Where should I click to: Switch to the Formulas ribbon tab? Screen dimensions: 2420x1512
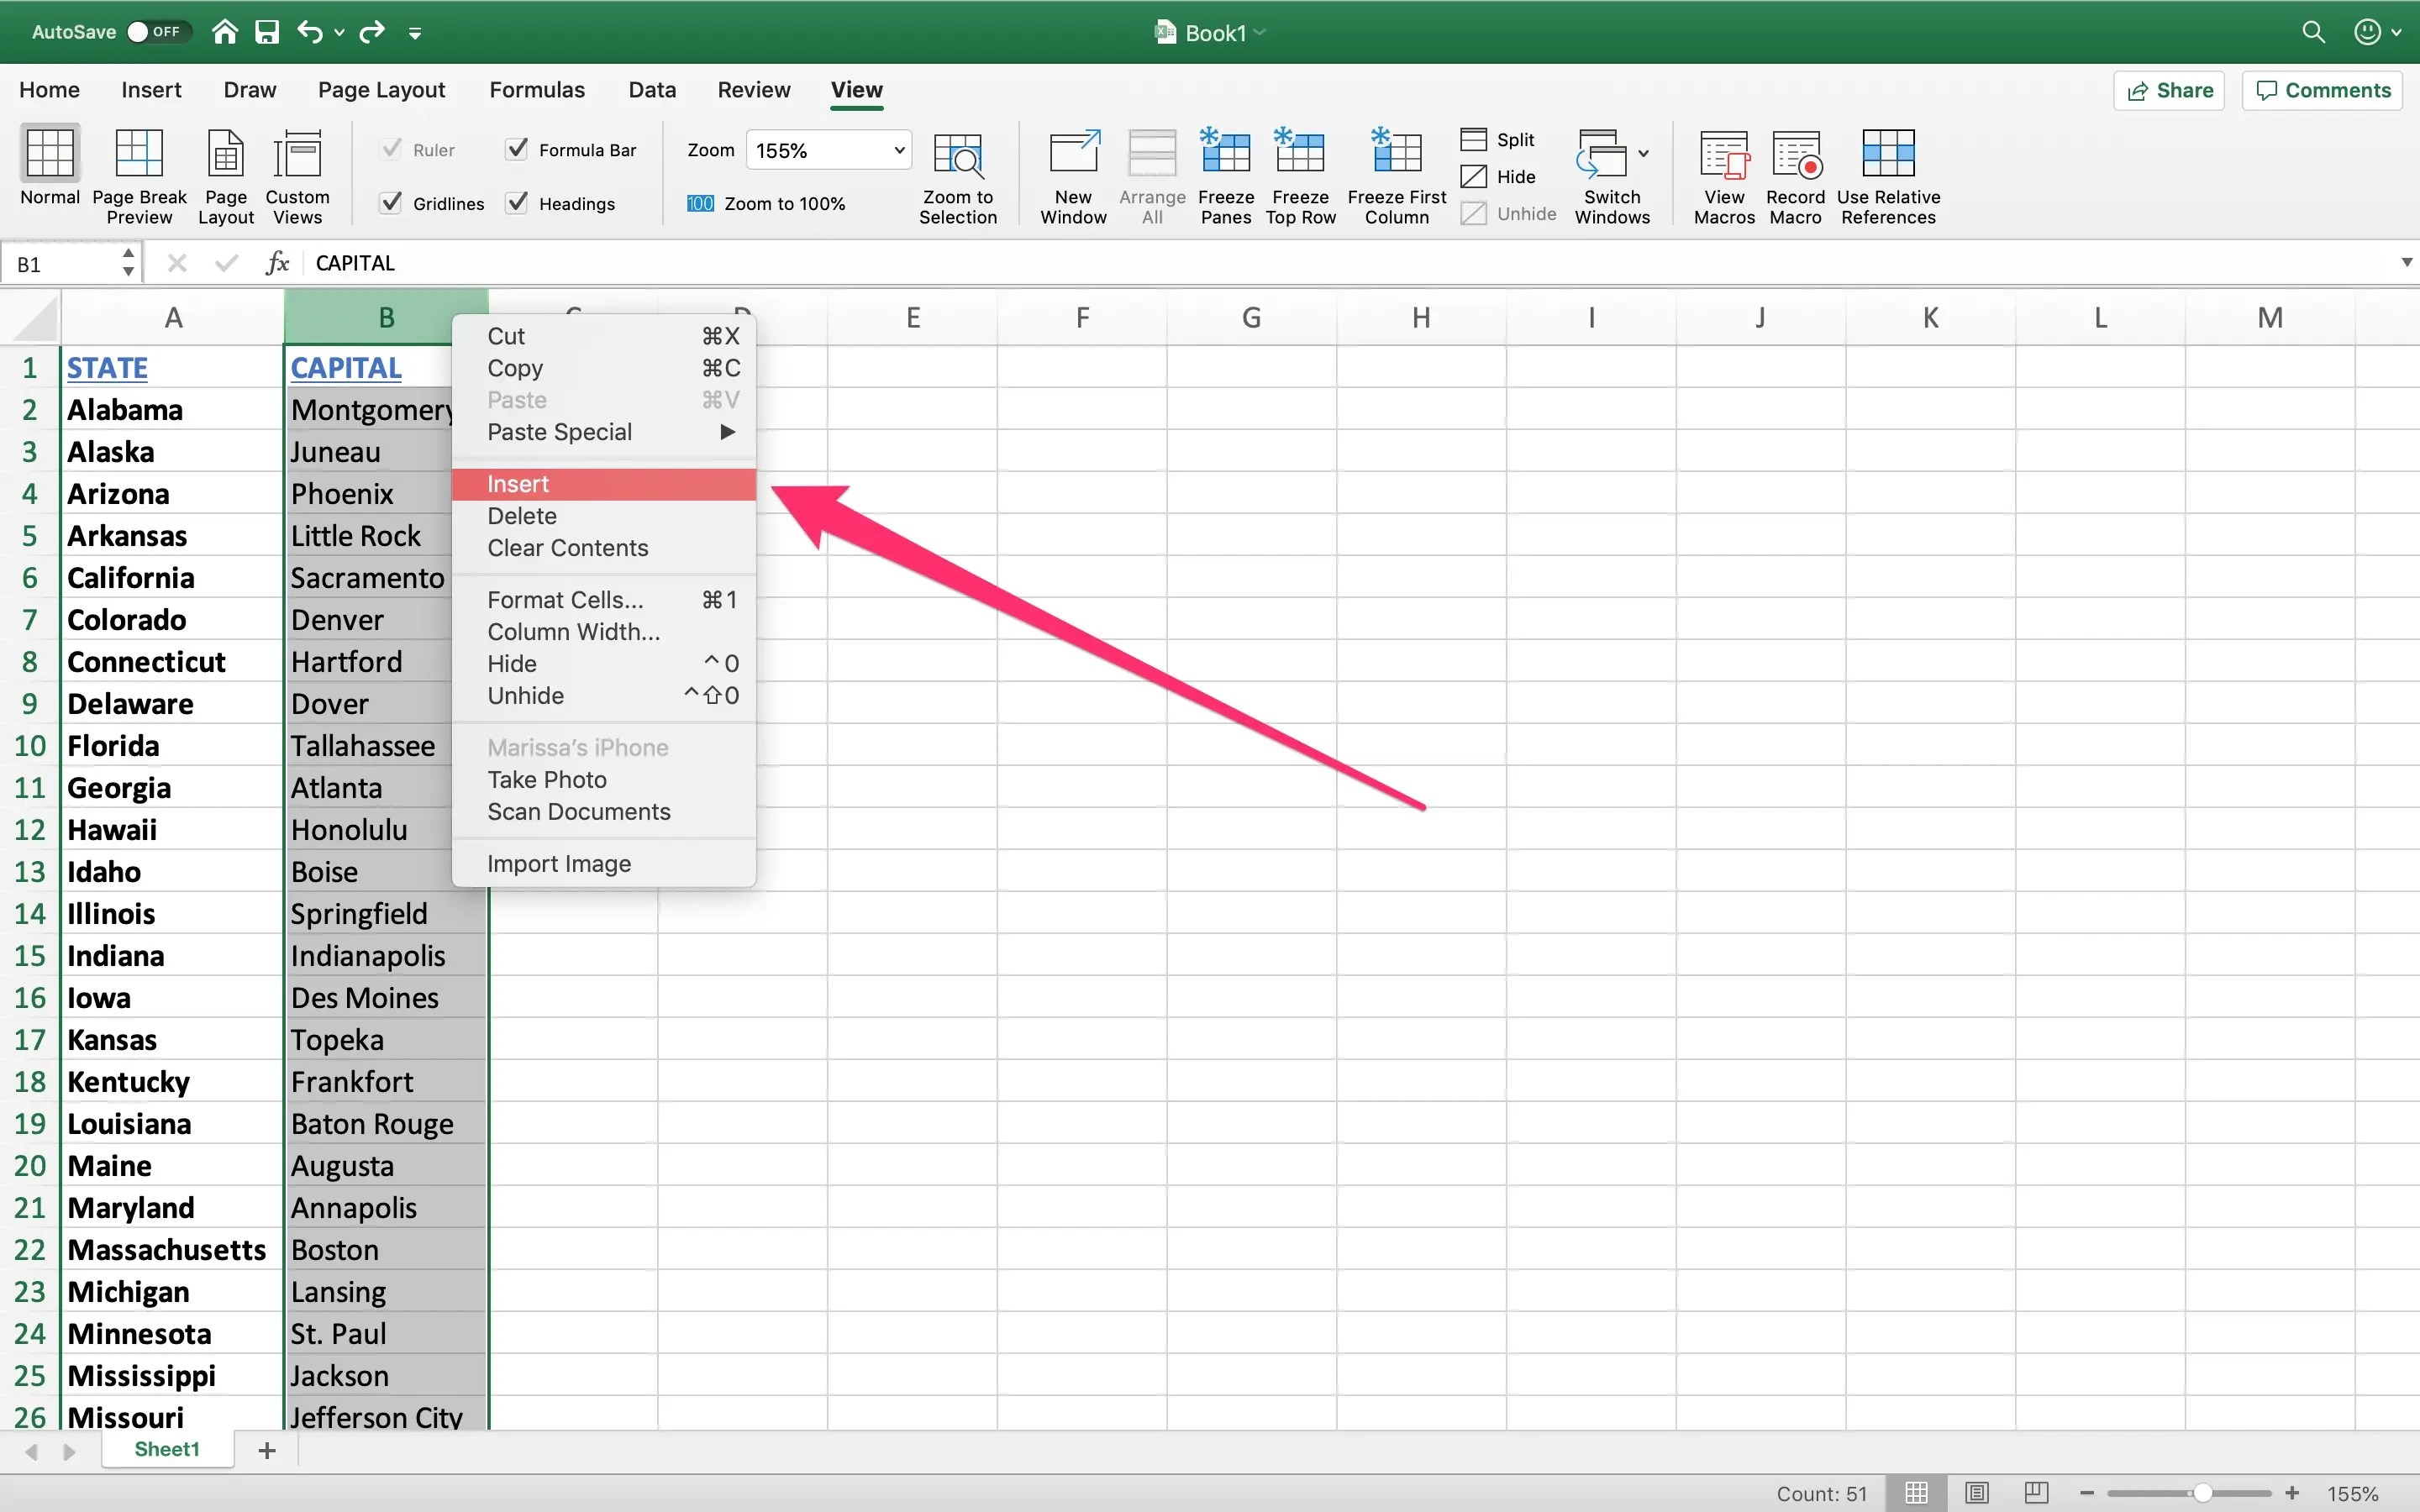[x=536, y=90]
